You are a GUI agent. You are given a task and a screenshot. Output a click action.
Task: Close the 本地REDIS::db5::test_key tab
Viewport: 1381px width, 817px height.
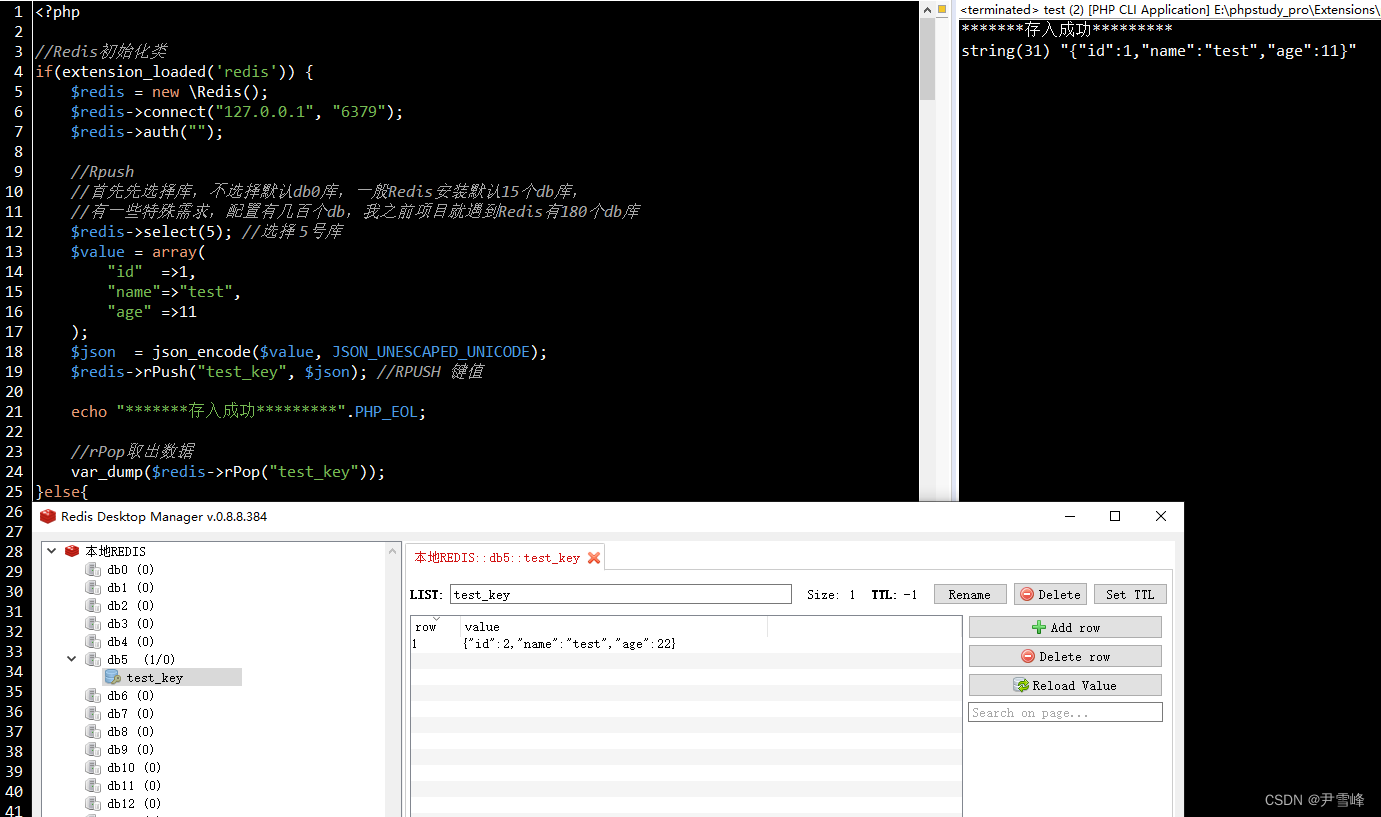594,558
